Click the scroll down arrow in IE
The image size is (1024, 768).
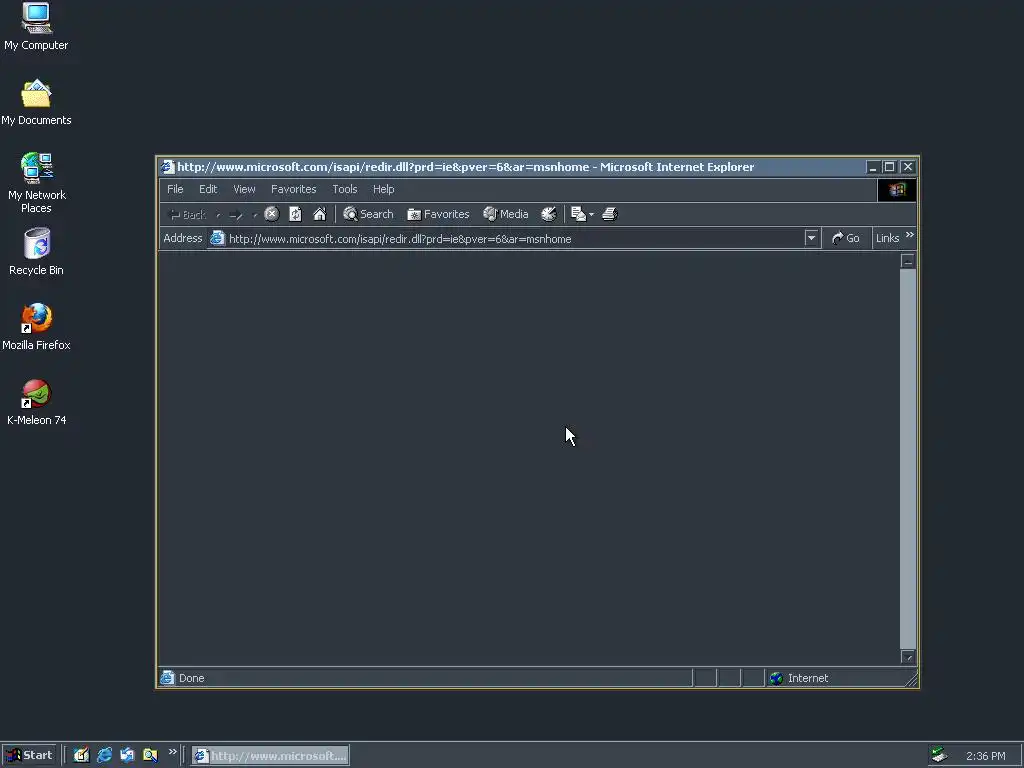click(x=908, y=656)
